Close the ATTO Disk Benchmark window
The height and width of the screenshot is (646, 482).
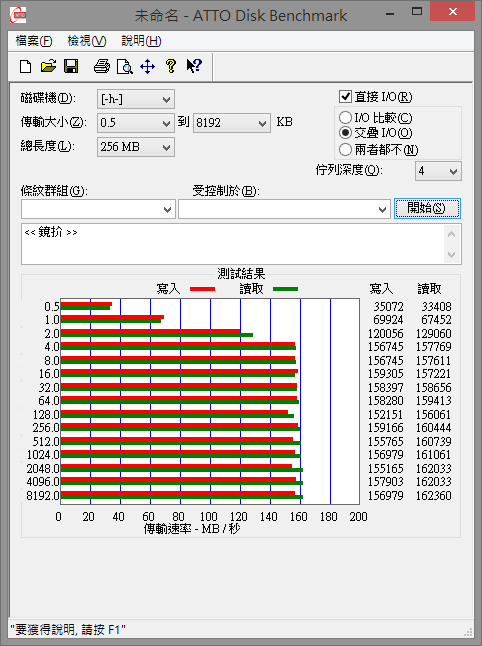[x=453, y=12]
